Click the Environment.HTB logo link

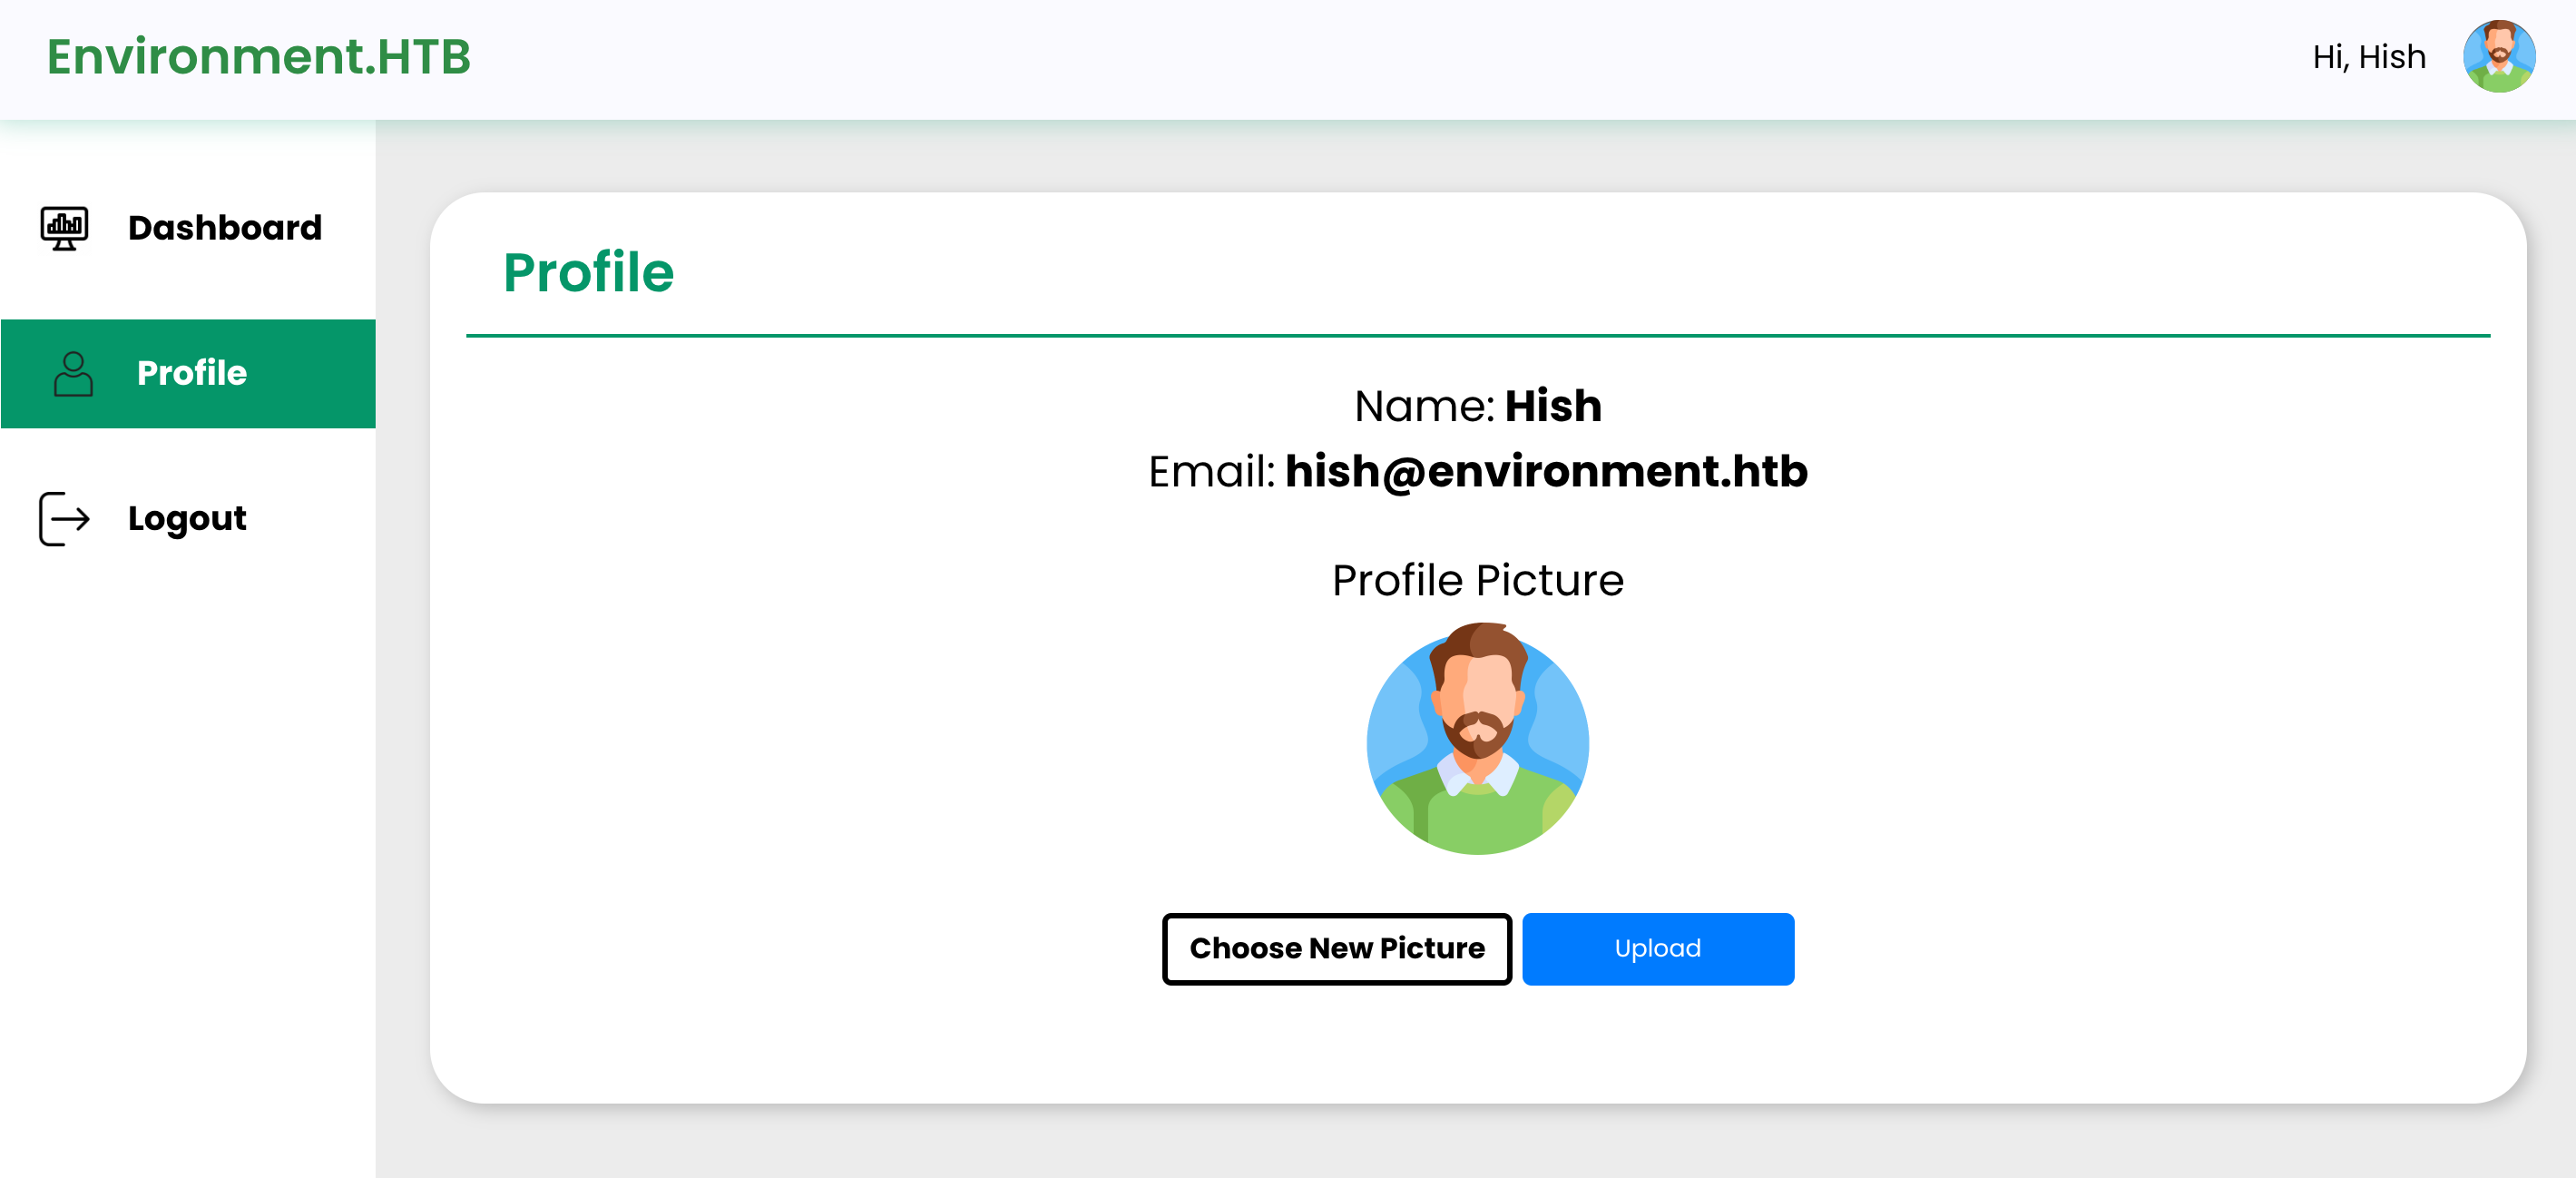click(x=258, y=57)
